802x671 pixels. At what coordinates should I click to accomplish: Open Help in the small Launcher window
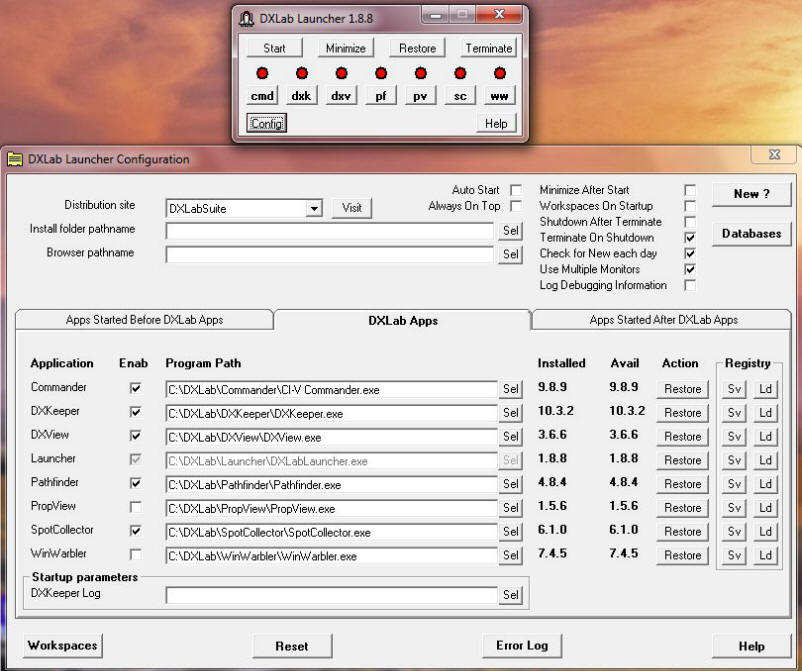click(x=496, y=123)
